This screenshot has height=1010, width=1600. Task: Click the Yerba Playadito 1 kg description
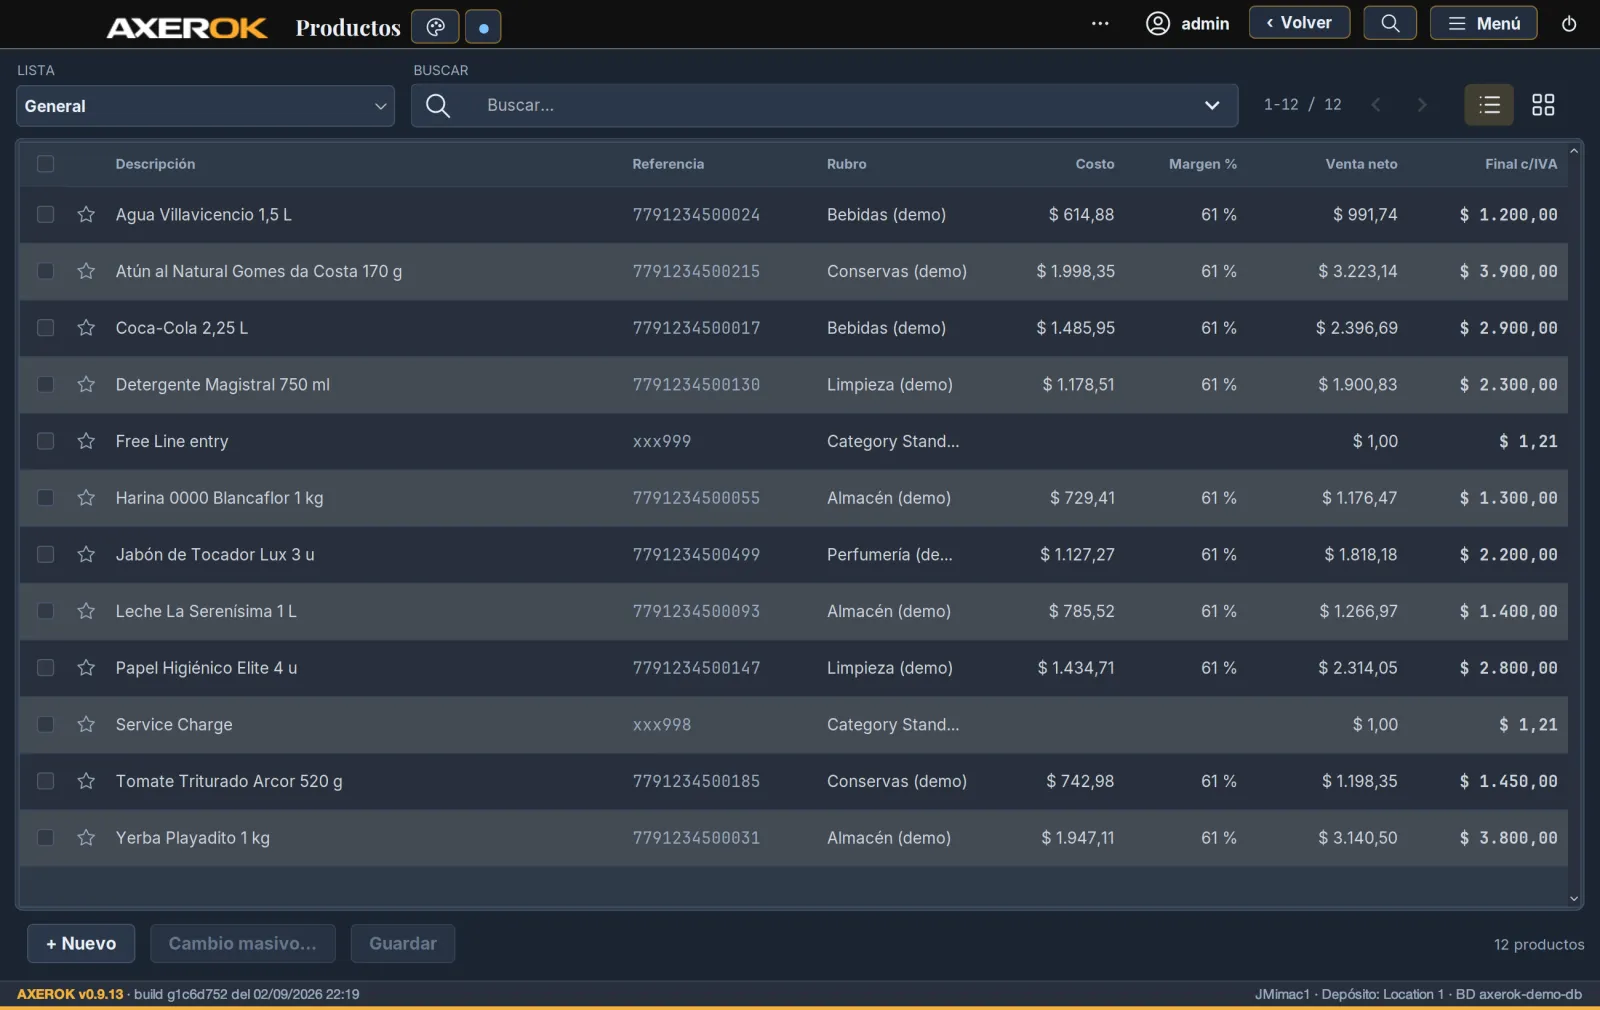[193, 838]
